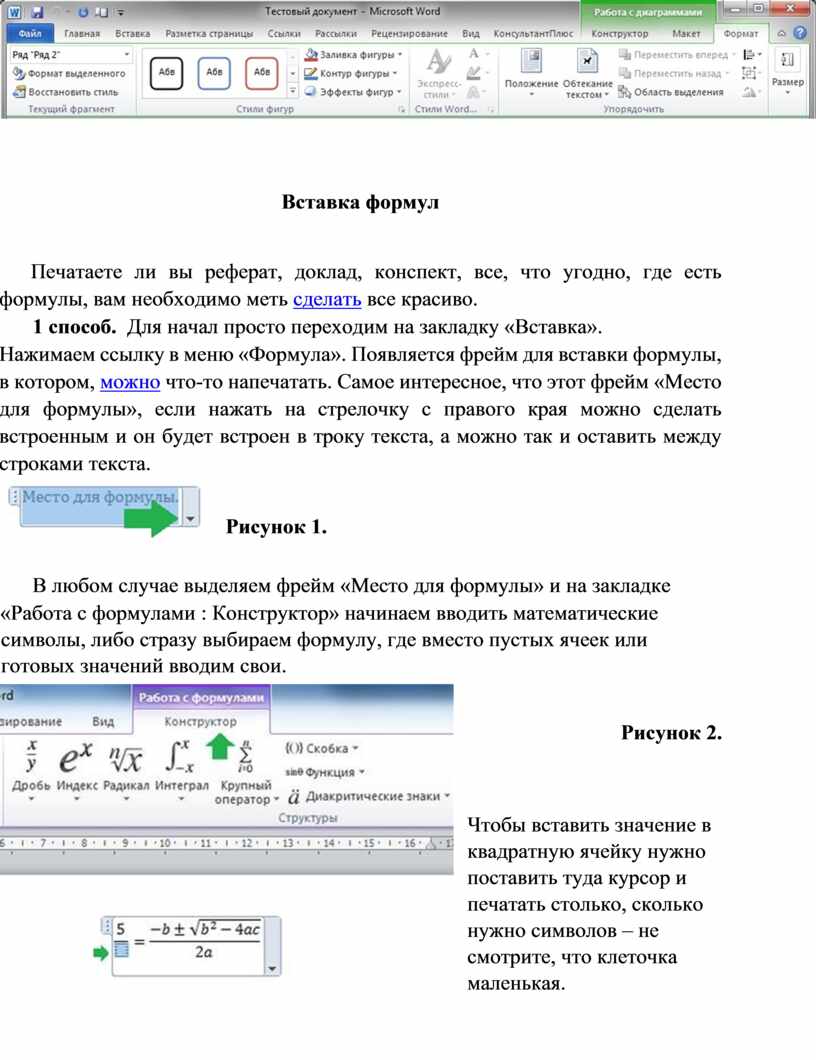The height and width of the screenshot is (1060, 816).
Task: Follow the можно hyperlink
Action: click(130, 382)
